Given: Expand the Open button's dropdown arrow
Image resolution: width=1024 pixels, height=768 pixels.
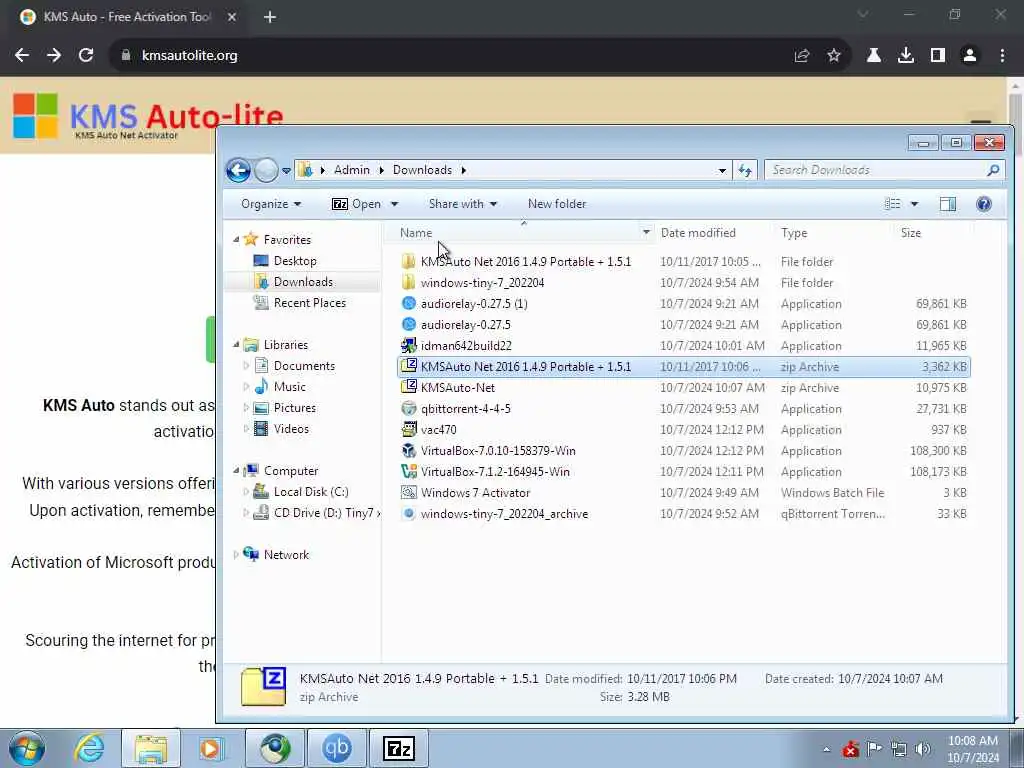Looking at the screenshot, I should 394,204.
